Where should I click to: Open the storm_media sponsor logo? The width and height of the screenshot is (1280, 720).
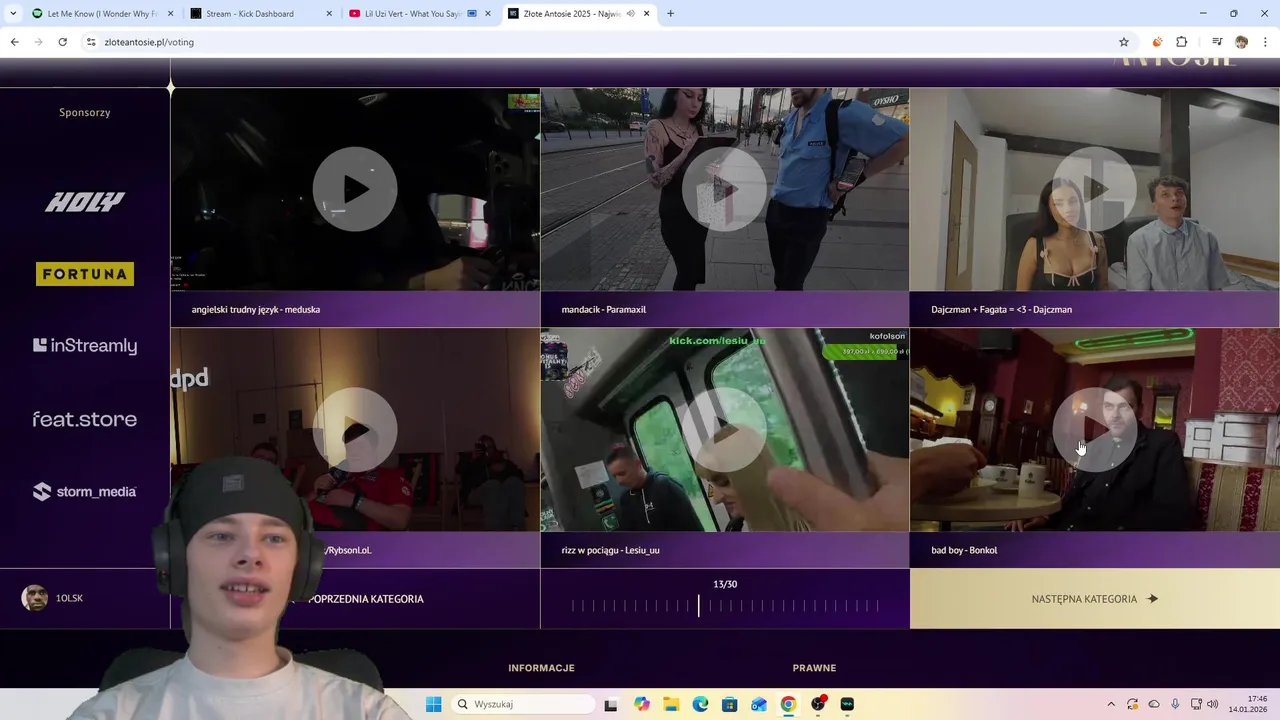coord(85,491)
